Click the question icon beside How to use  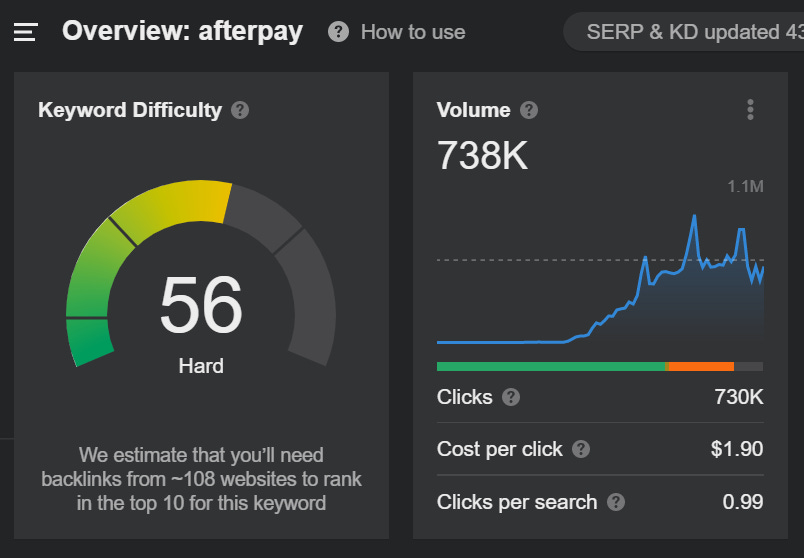(x=338, y=32)
